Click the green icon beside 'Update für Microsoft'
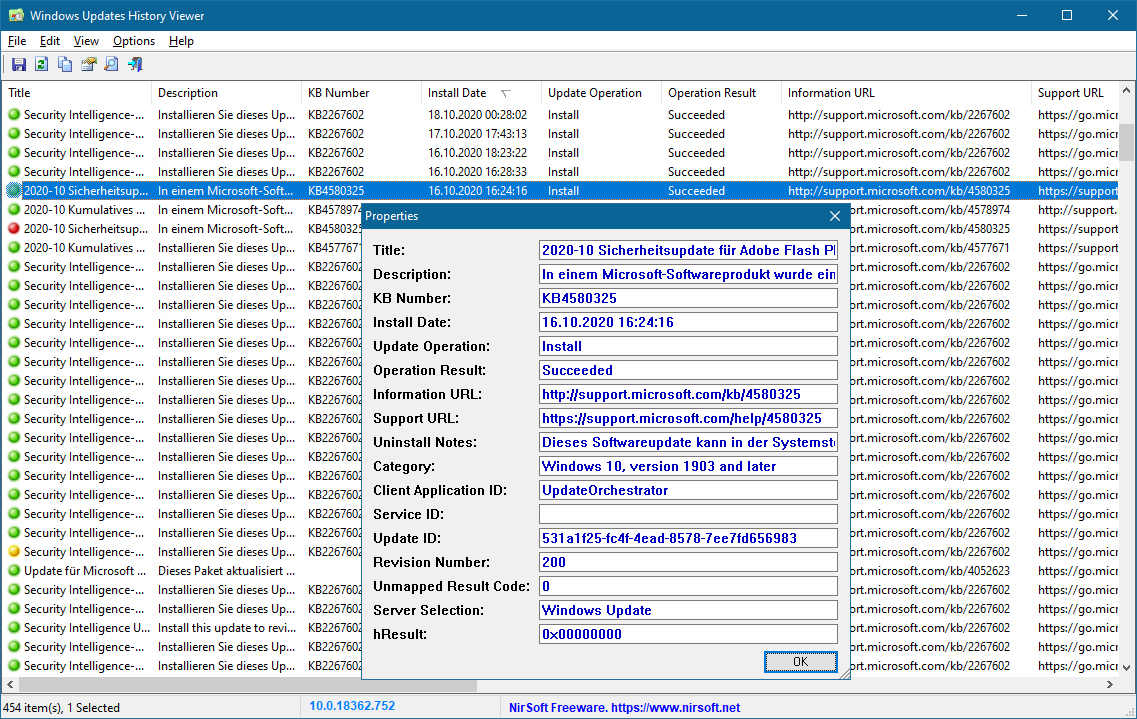Screen dimensions: 1137x719 [14, 571]
